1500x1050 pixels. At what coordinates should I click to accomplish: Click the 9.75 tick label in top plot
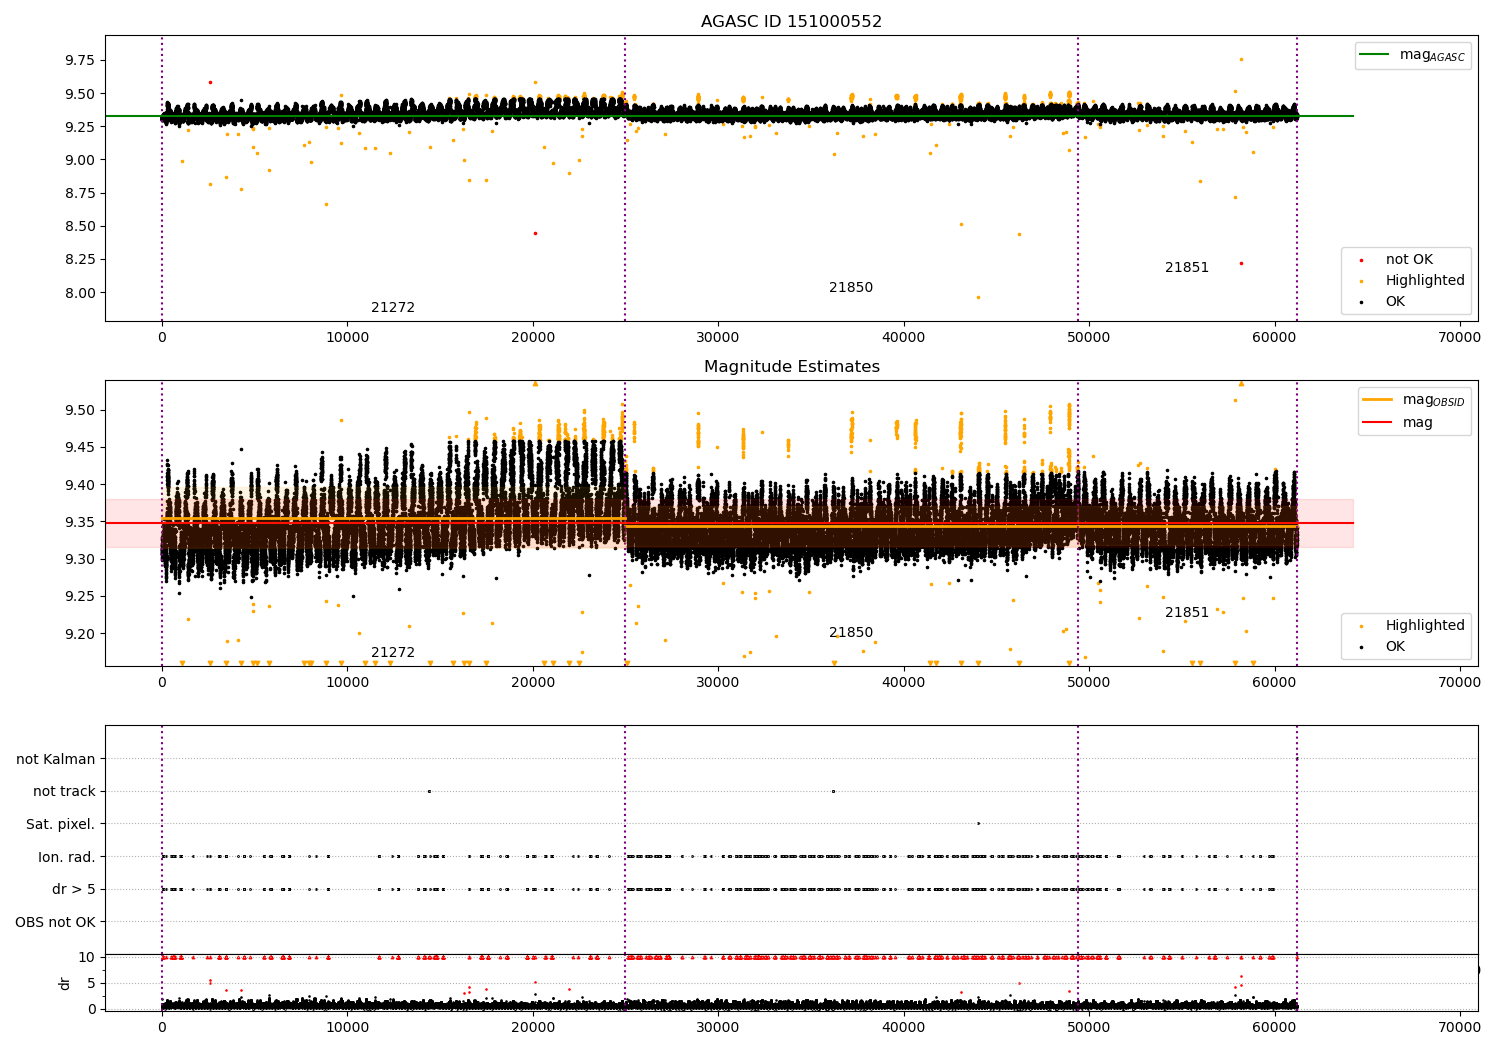tap(78, 60)
